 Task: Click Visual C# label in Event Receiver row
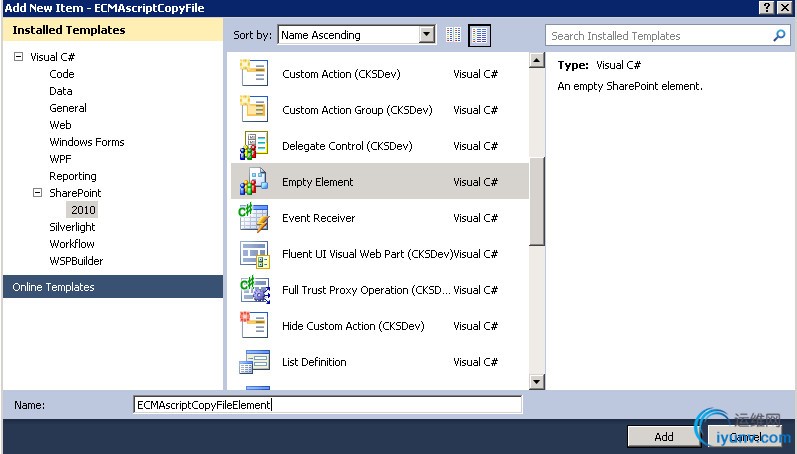click(475, 218)
